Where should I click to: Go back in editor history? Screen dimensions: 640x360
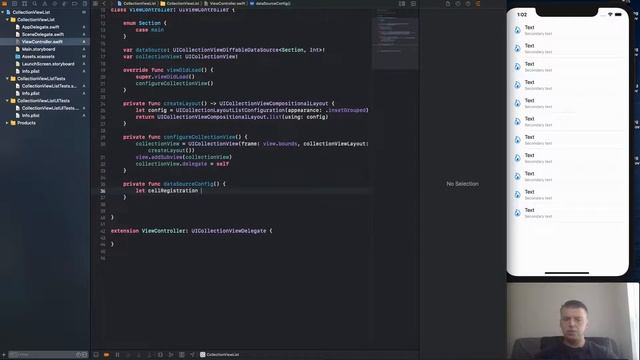pos(104,4)
